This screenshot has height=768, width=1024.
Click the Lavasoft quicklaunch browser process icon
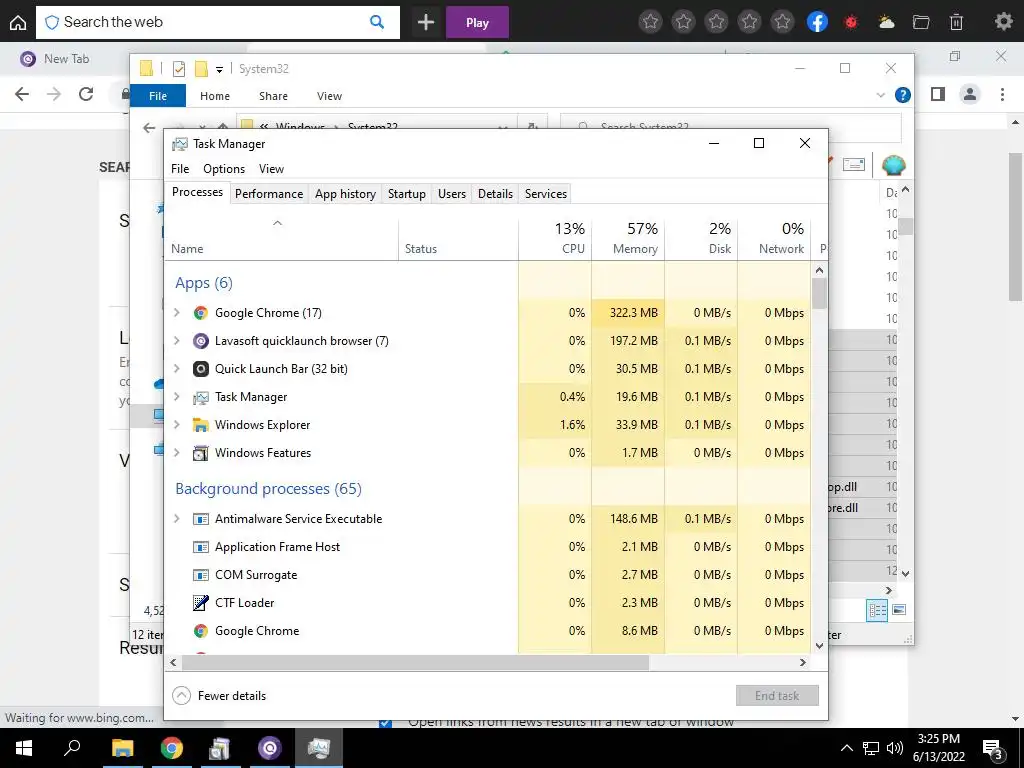(x=200, y=341)
